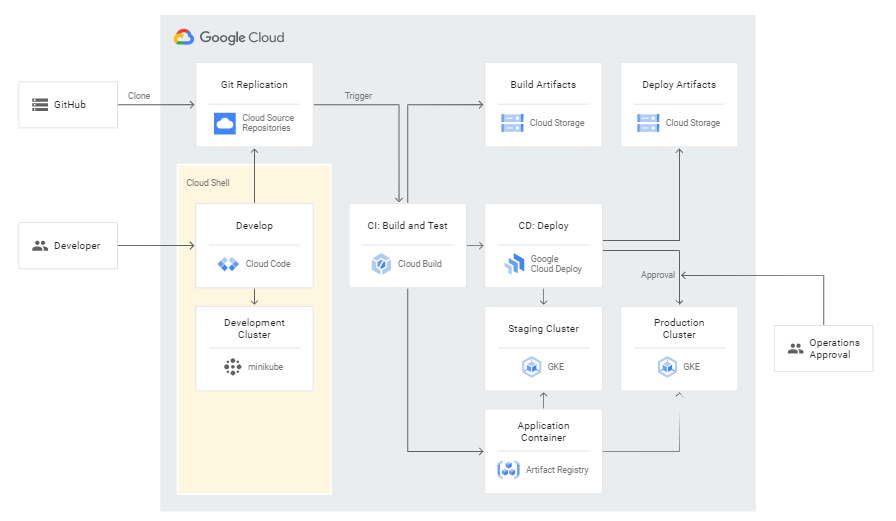This screenshot has width=896, height=521.
Task: Click the Developer text label
Action: [x=77, y=246]
